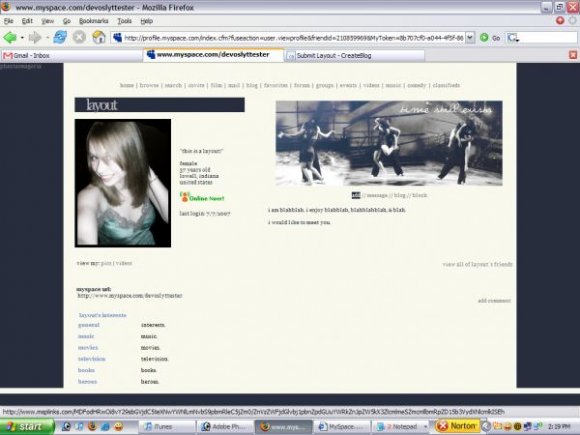580x435 pixels.
Task: Switch to the MySpace... taskbar window
Action: (342, 426)
